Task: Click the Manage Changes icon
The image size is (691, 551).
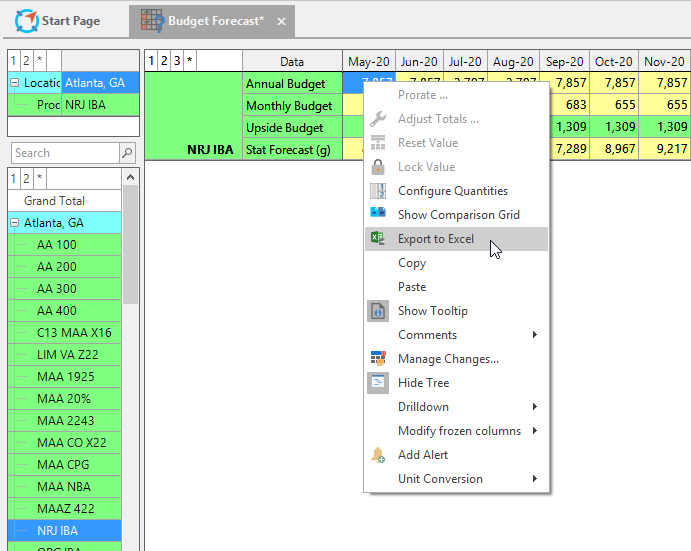Action: point(378,358)
